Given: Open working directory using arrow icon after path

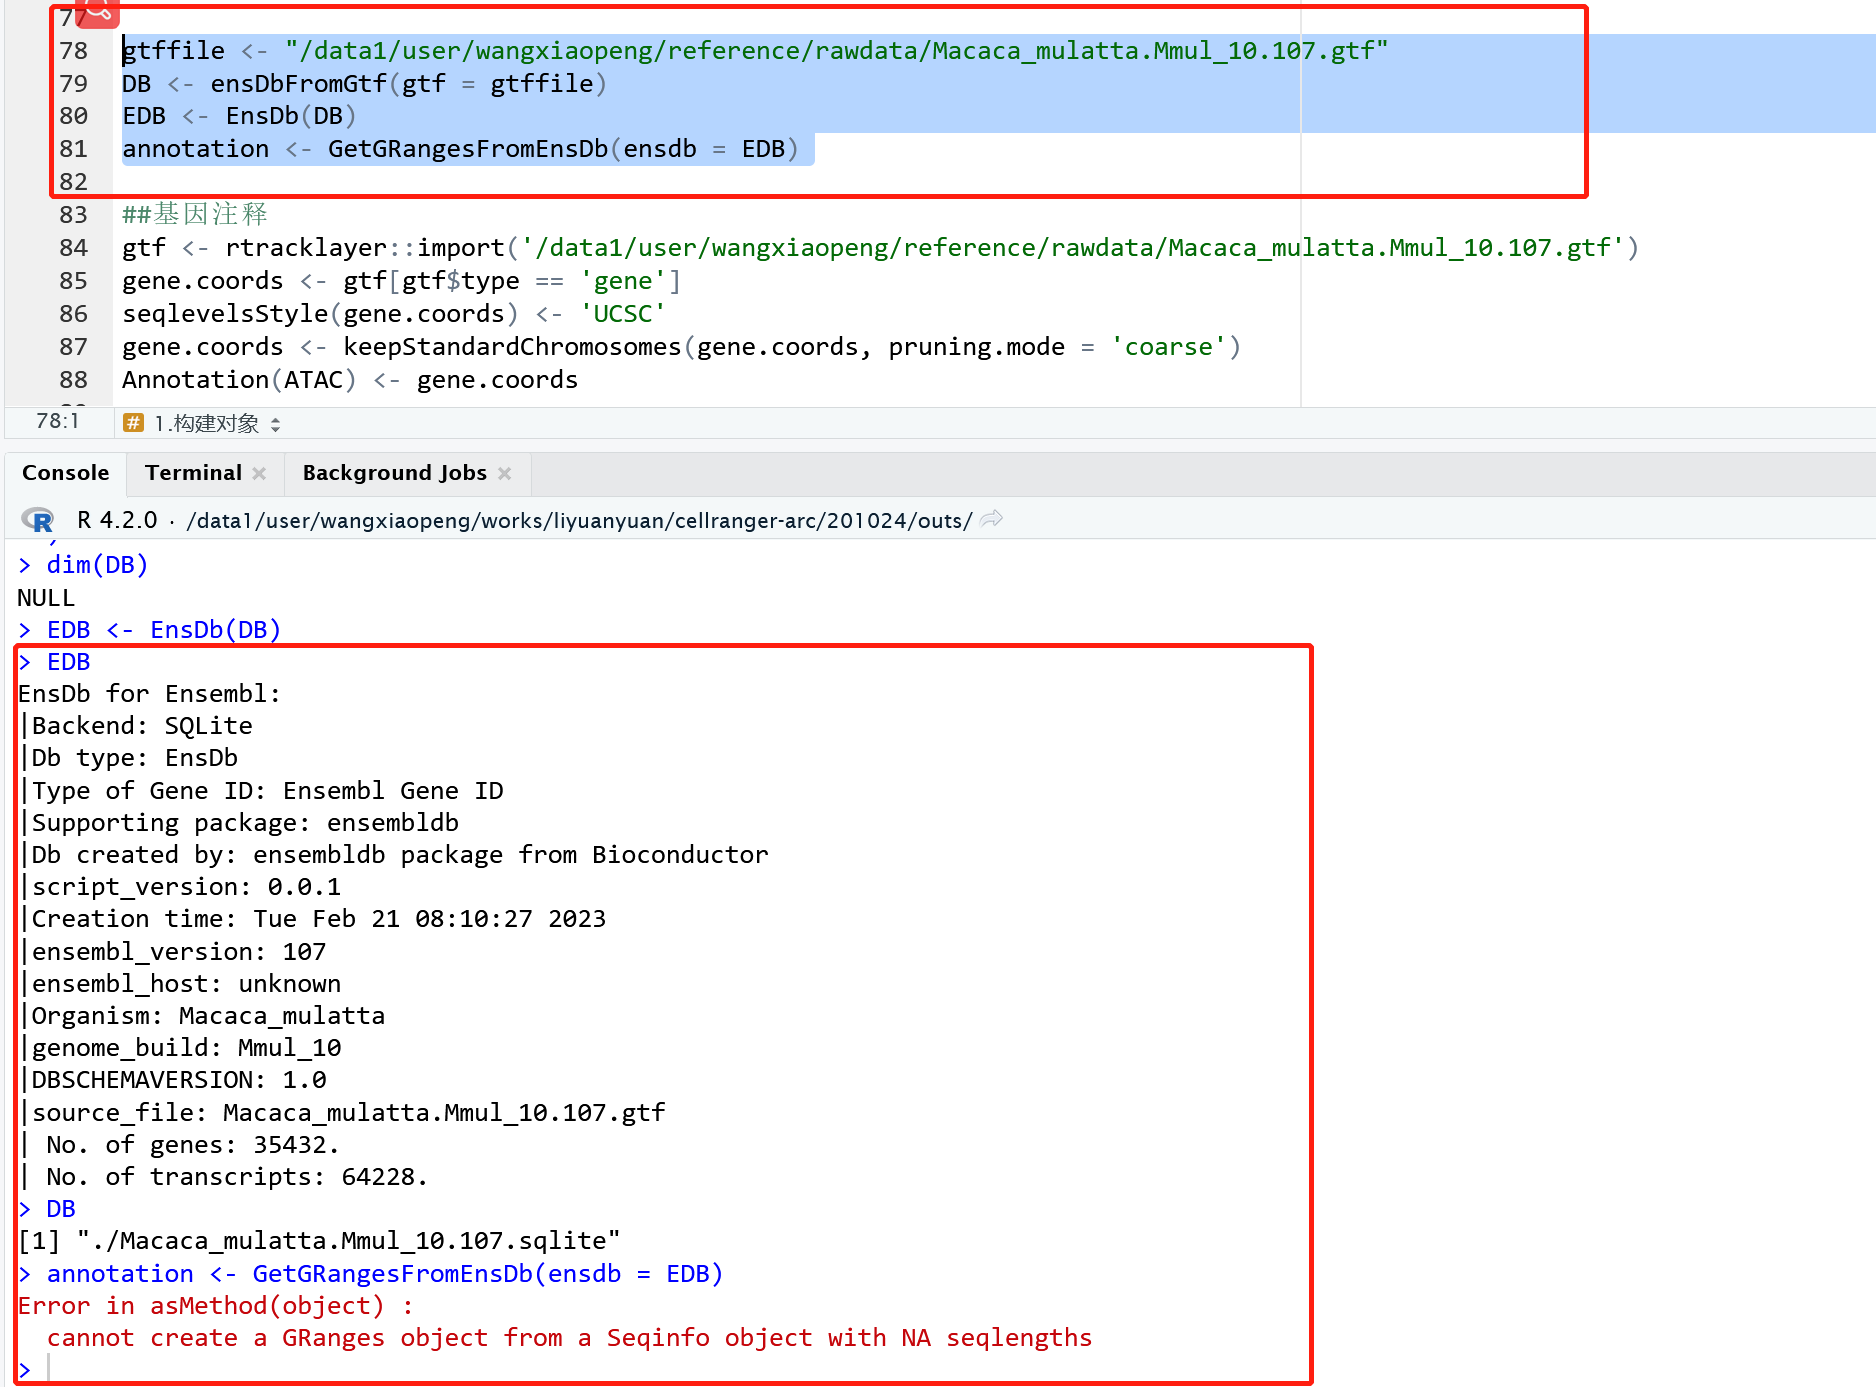Looking at the screenshot, I should coord(991,519).
